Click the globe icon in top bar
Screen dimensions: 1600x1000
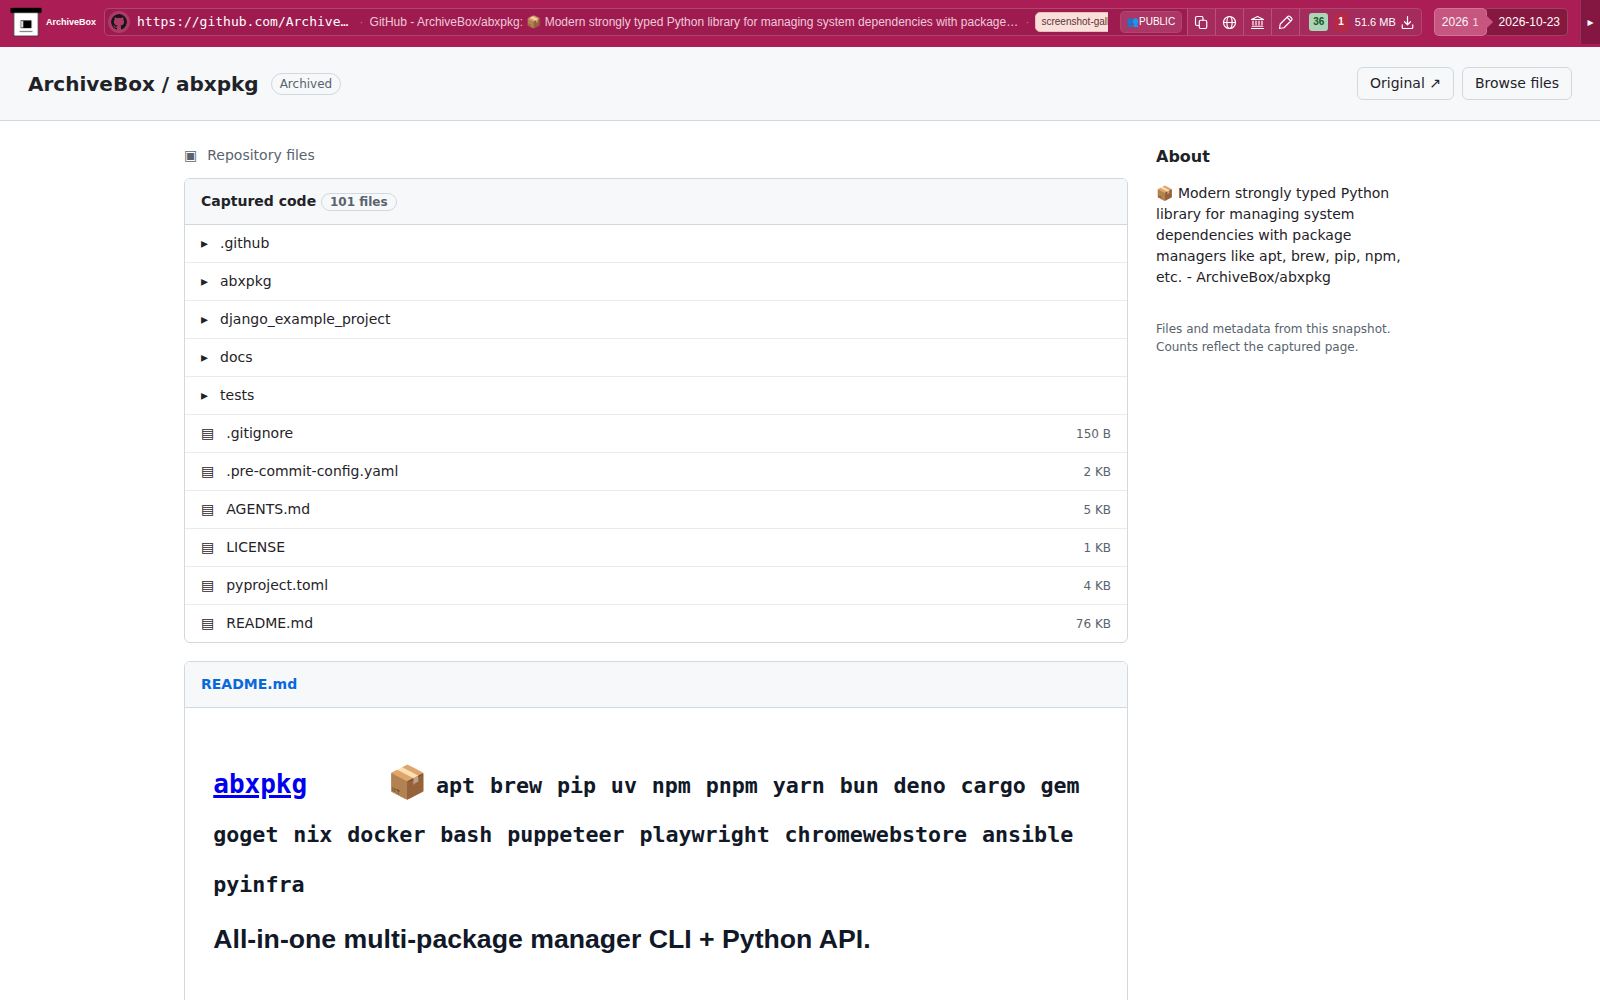(1229, 22)
